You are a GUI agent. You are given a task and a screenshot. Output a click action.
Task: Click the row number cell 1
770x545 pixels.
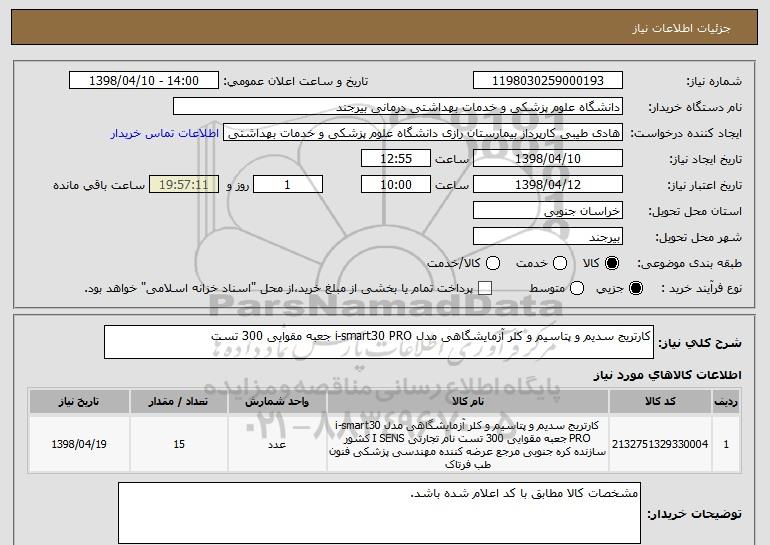[x=726, y=444]
